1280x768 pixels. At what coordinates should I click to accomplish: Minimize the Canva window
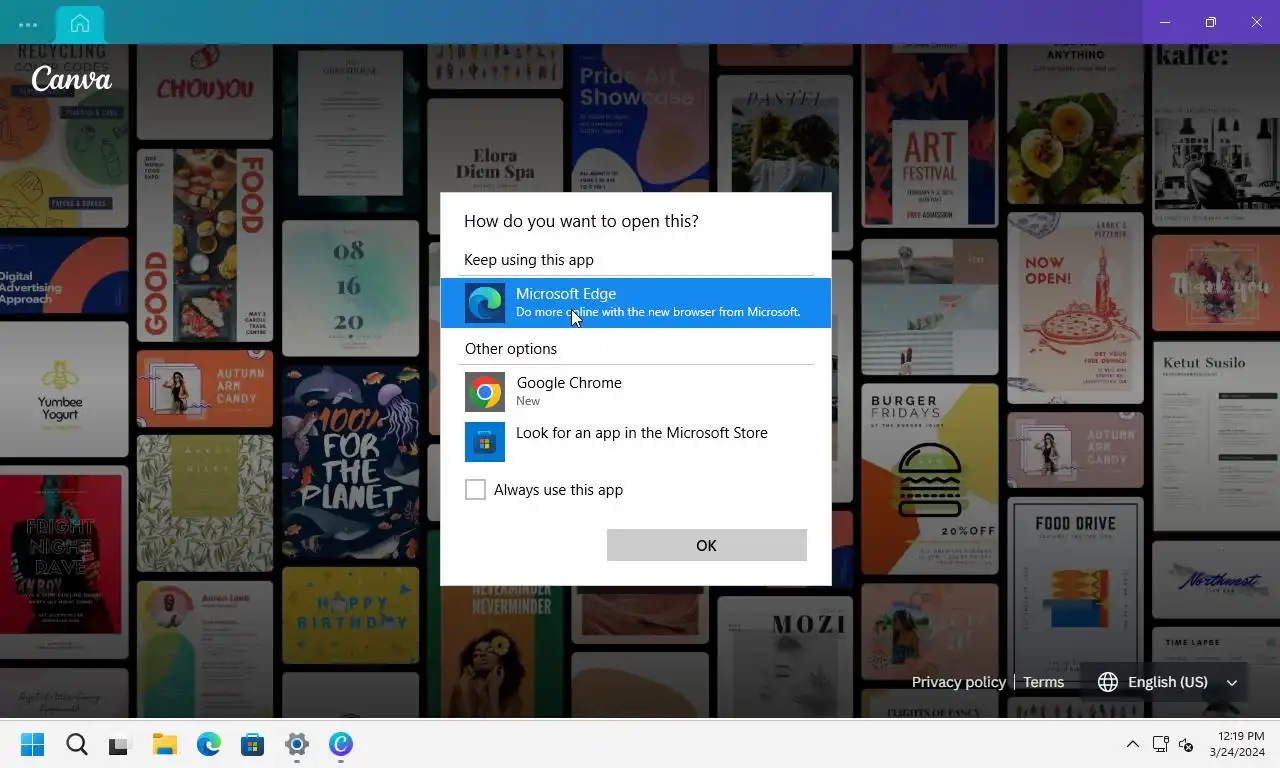[1165, 22]
